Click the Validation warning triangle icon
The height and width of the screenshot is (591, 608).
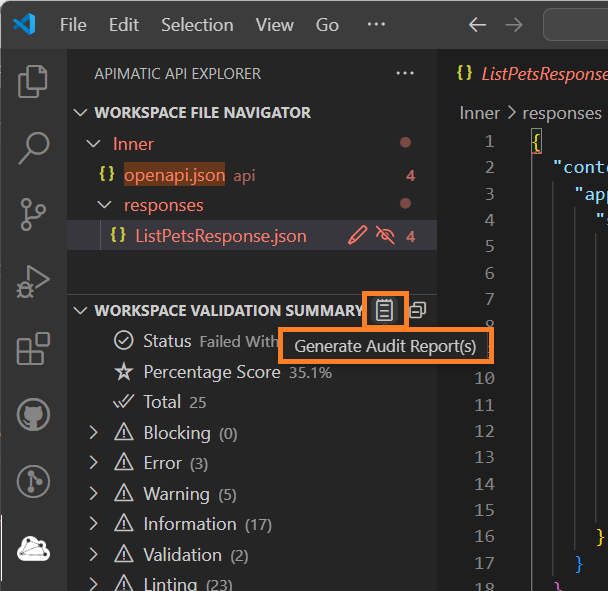pos(124,554)
